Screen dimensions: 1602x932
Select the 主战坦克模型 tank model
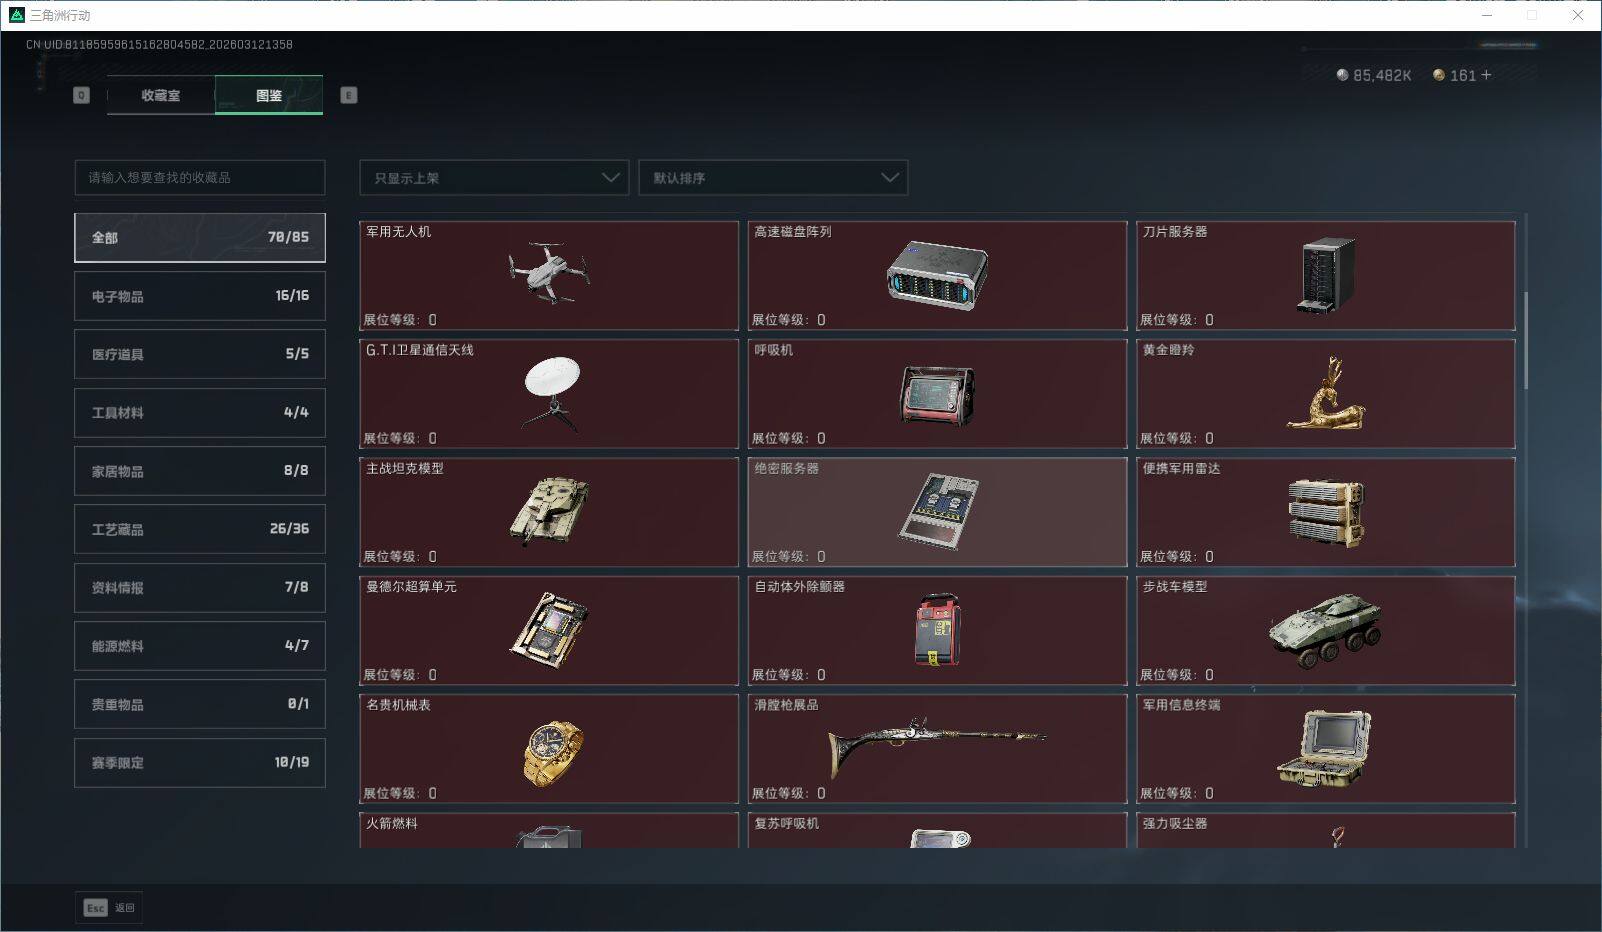pyautogui.click(x=549, y=512)
